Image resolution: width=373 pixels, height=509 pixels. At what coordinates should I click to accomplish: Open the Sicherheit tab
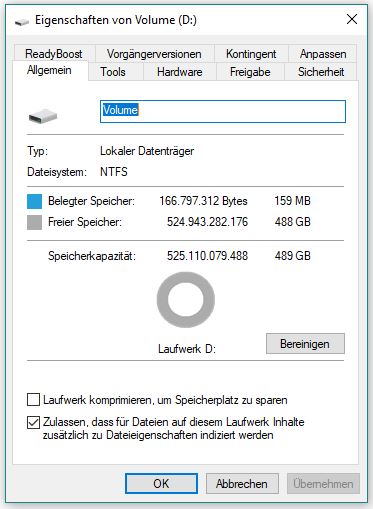point(321,72)
